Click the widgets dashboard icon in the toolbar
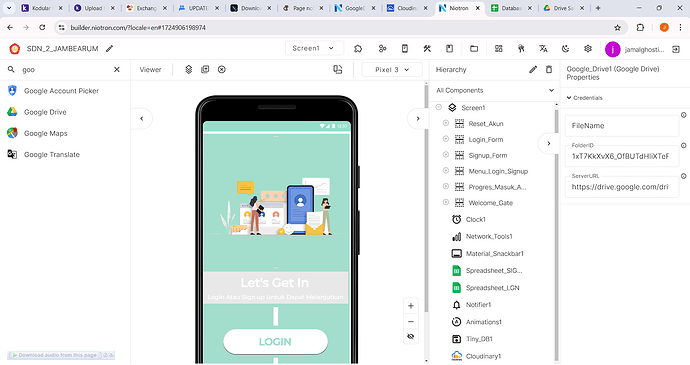The width and height of the screenshot is (690, 365). [x=499, y=48]
